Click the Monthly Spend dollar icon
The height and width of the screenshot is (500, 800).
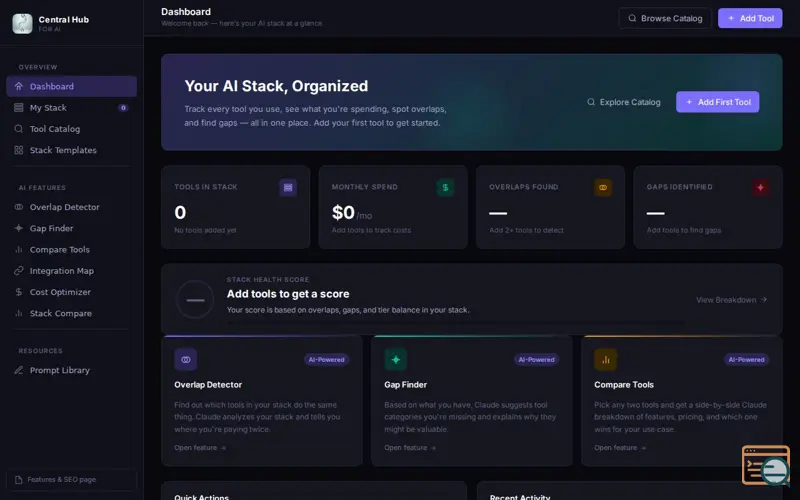(445, 187)
